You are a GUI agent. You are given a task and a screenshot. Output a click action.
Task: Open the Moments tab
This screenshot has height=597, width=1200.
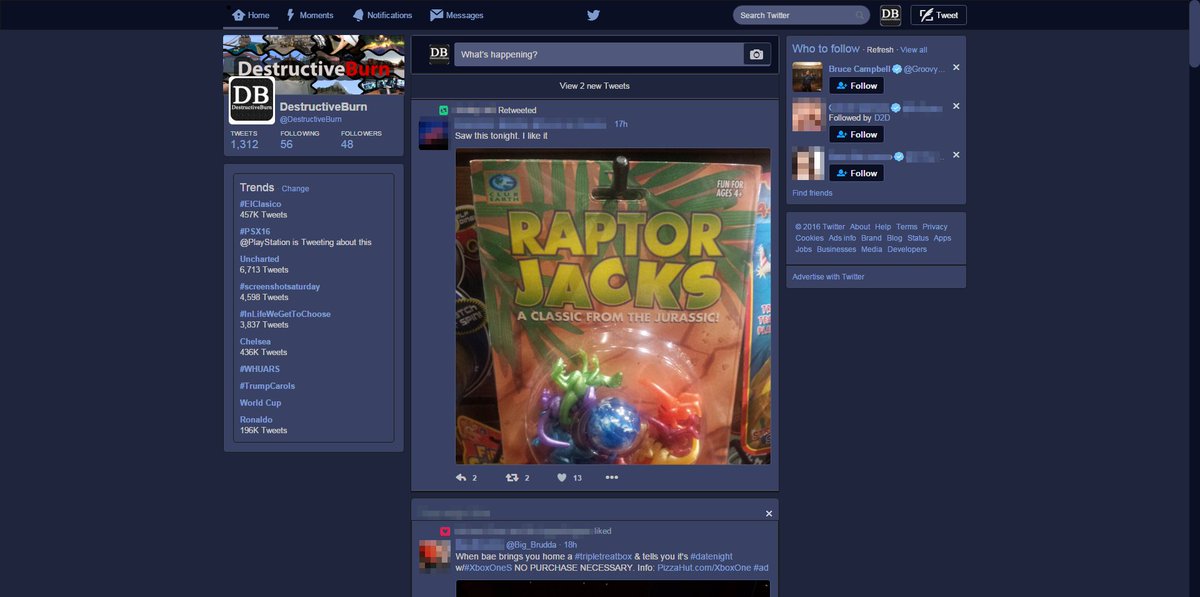coord(310,15)
